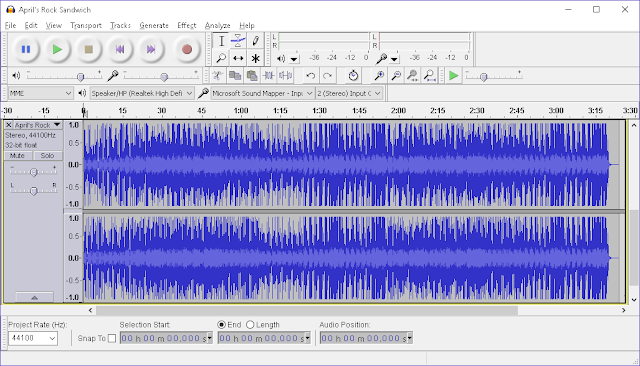Click the track gain slider knob
This screenshot has height=366, width=640.
[x=34, y=172]
